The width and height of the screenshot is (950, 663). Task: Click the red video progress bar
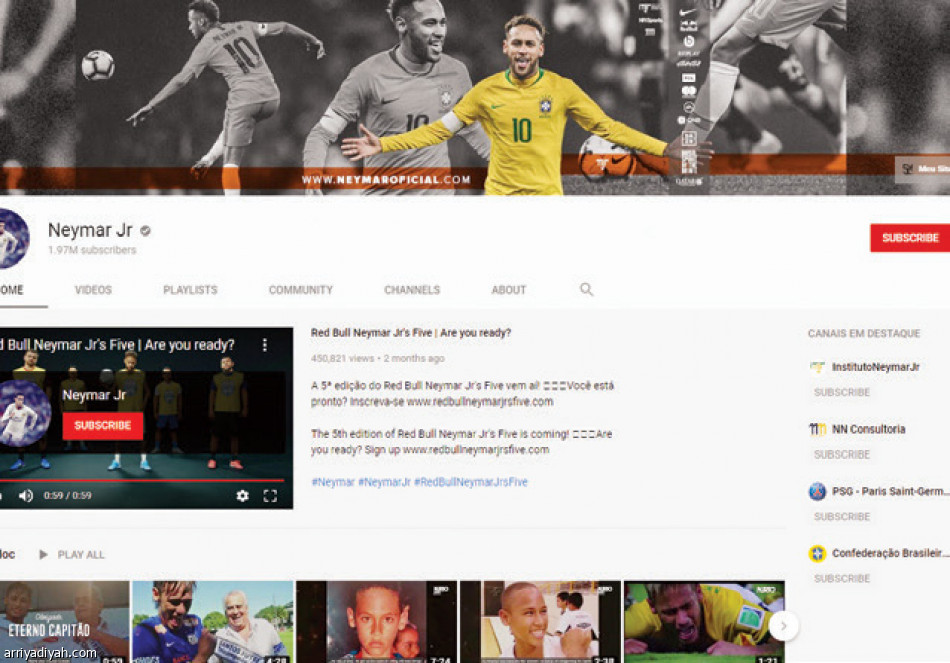pos(140,480)
